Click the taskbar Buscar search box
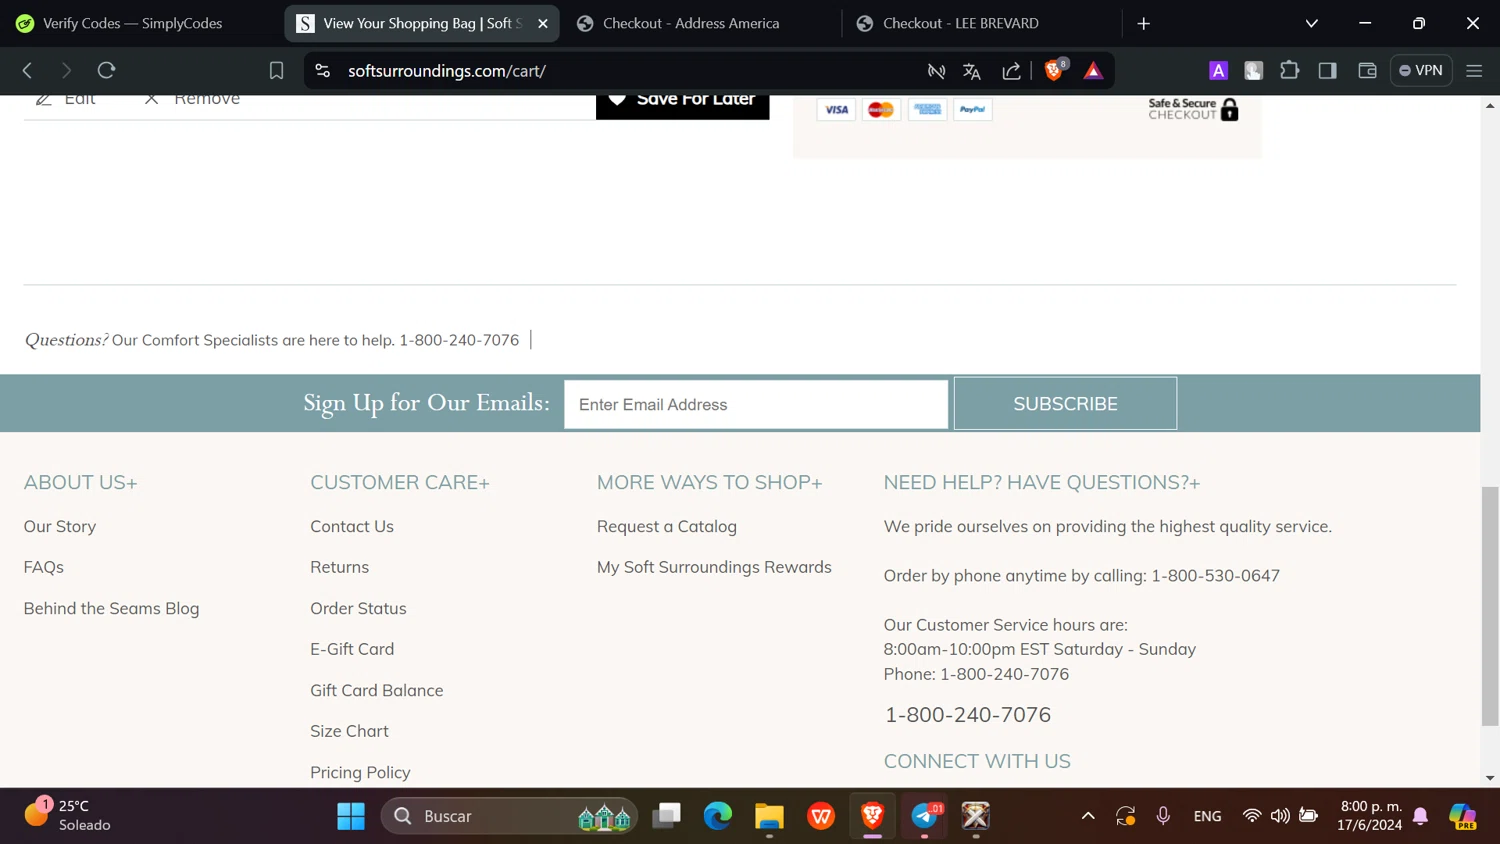Screen dimensions: 1500x844 click(509, 816)
